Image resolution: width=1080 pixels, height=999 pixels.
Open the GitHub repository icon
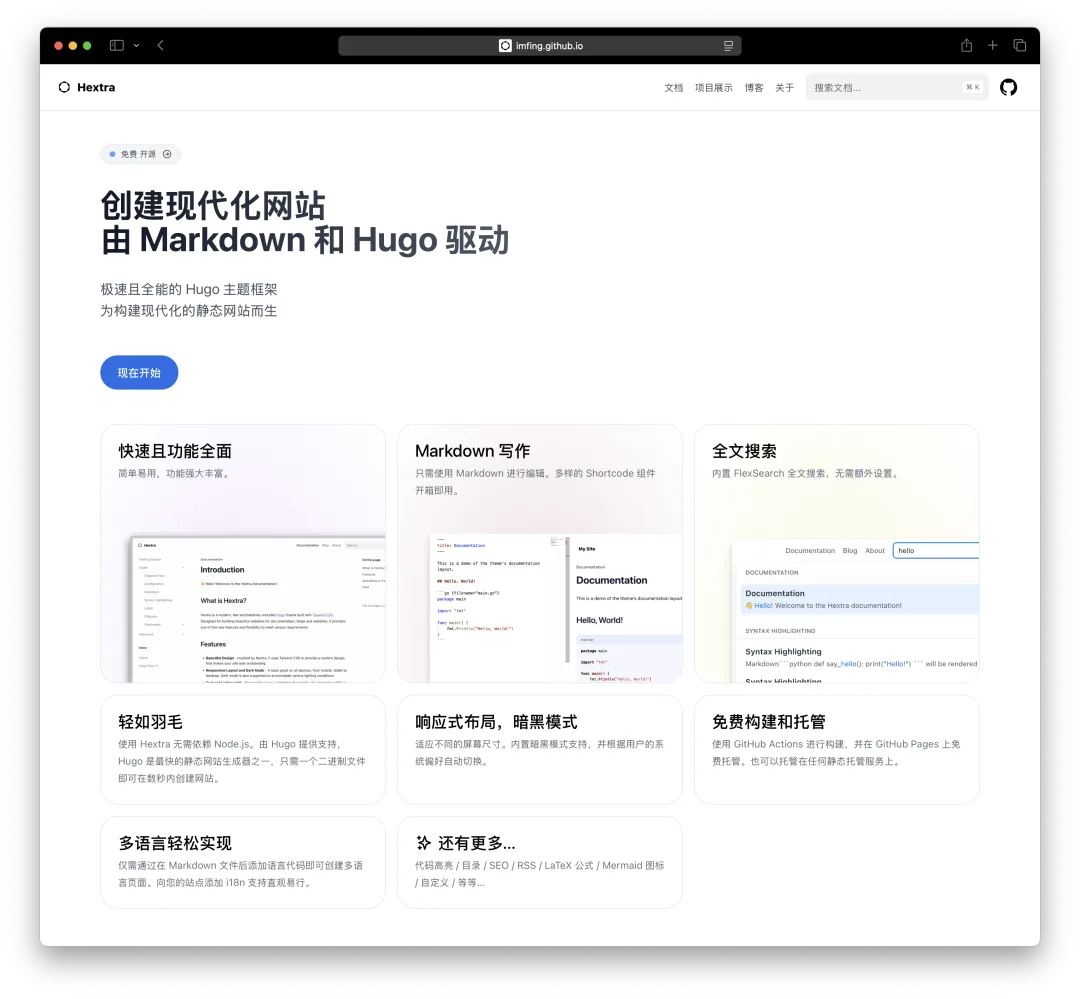pos(1008,87)
